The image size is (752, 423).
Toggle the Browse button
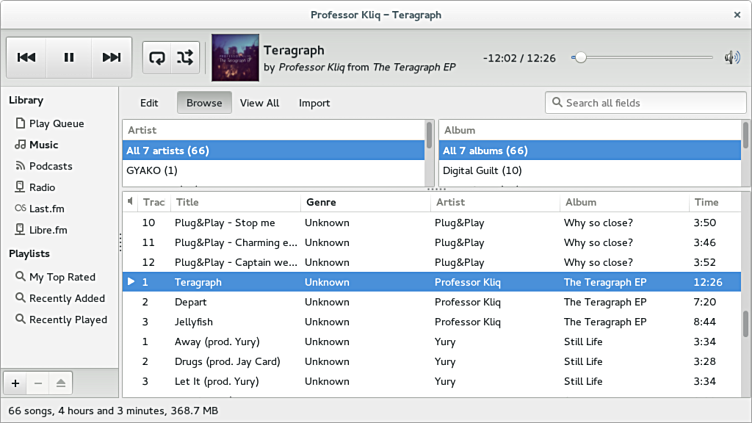[204, 103]
